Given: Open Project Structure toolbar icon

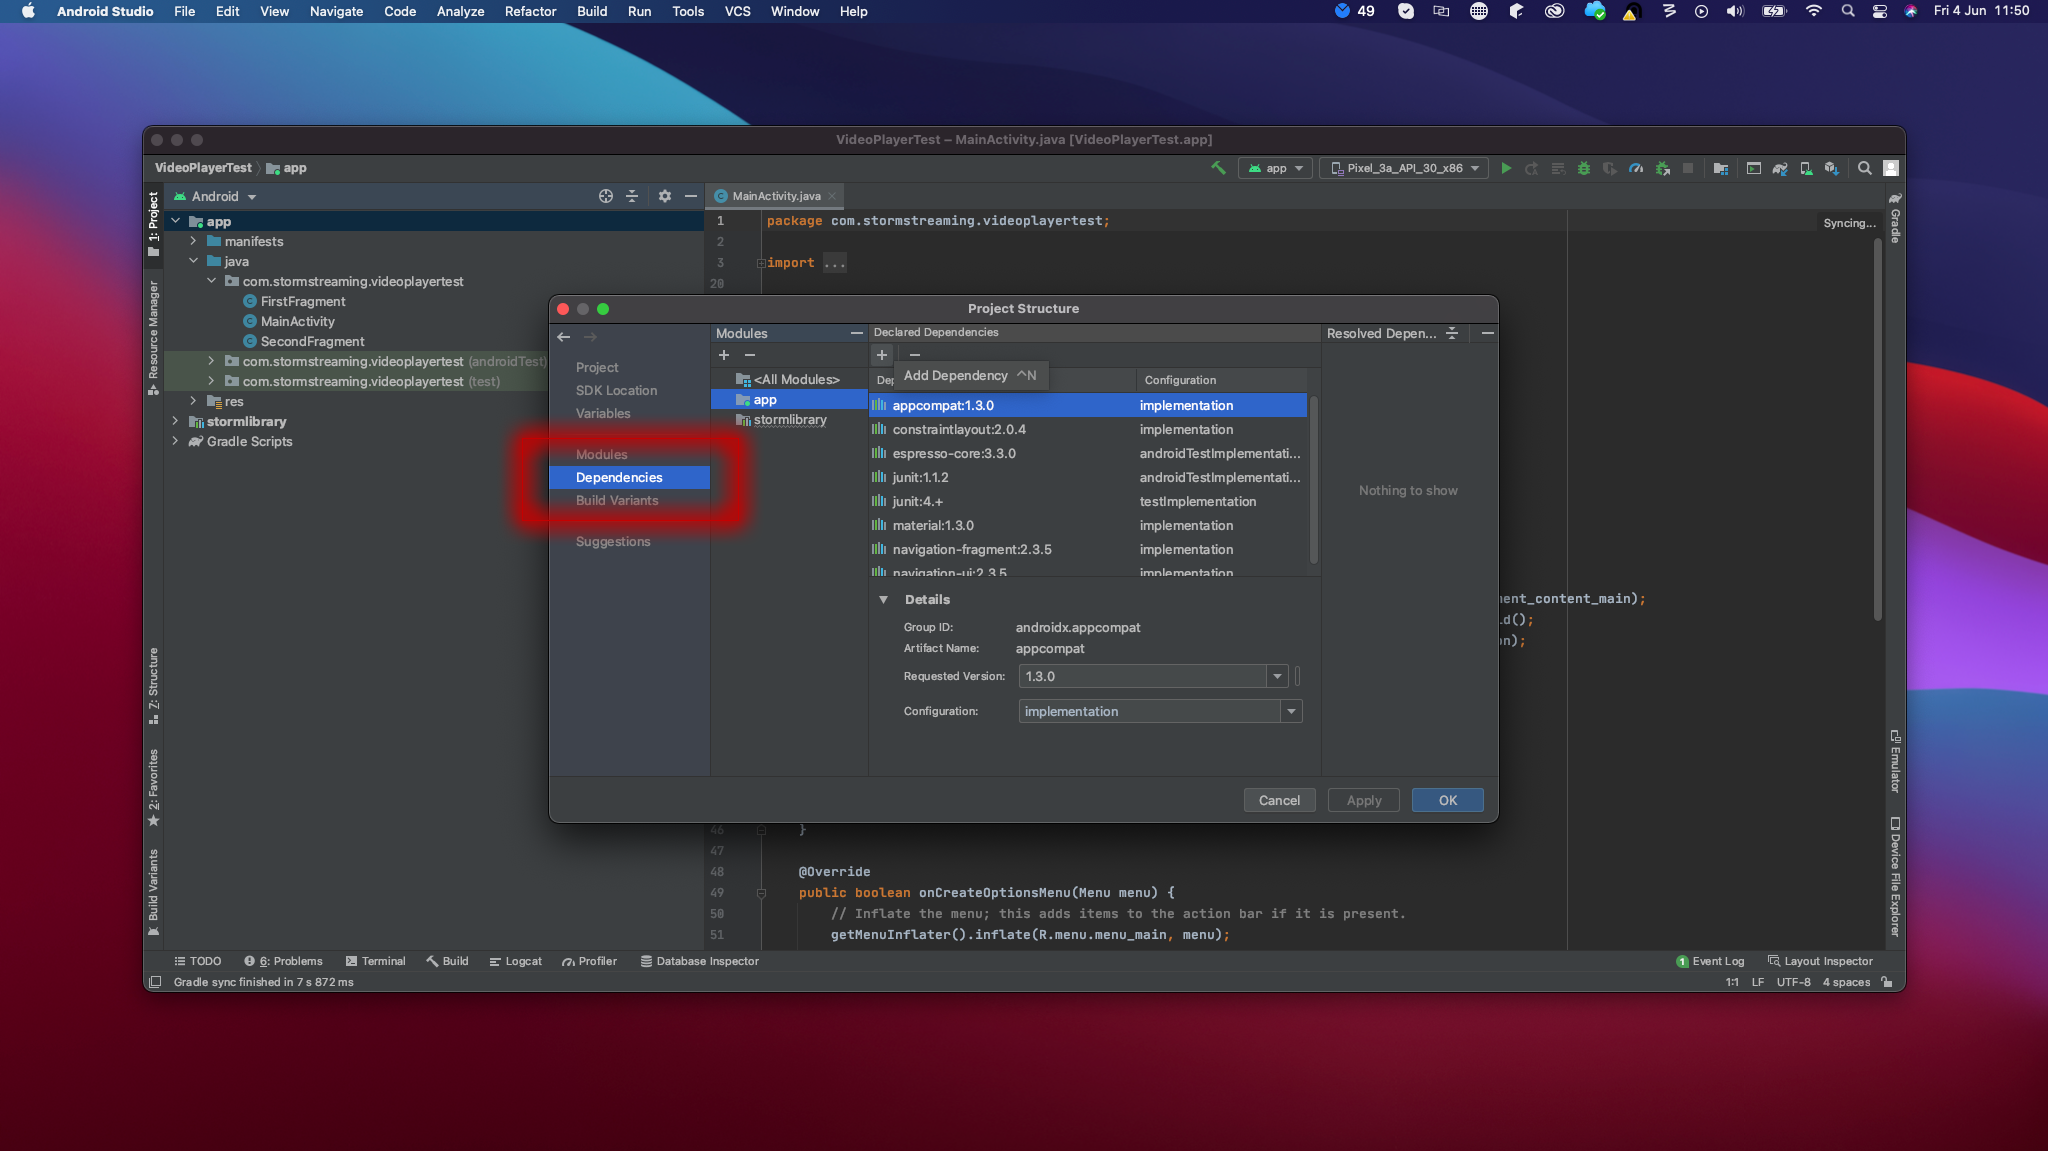Looking at the screenshot, I should (1721, 168).
